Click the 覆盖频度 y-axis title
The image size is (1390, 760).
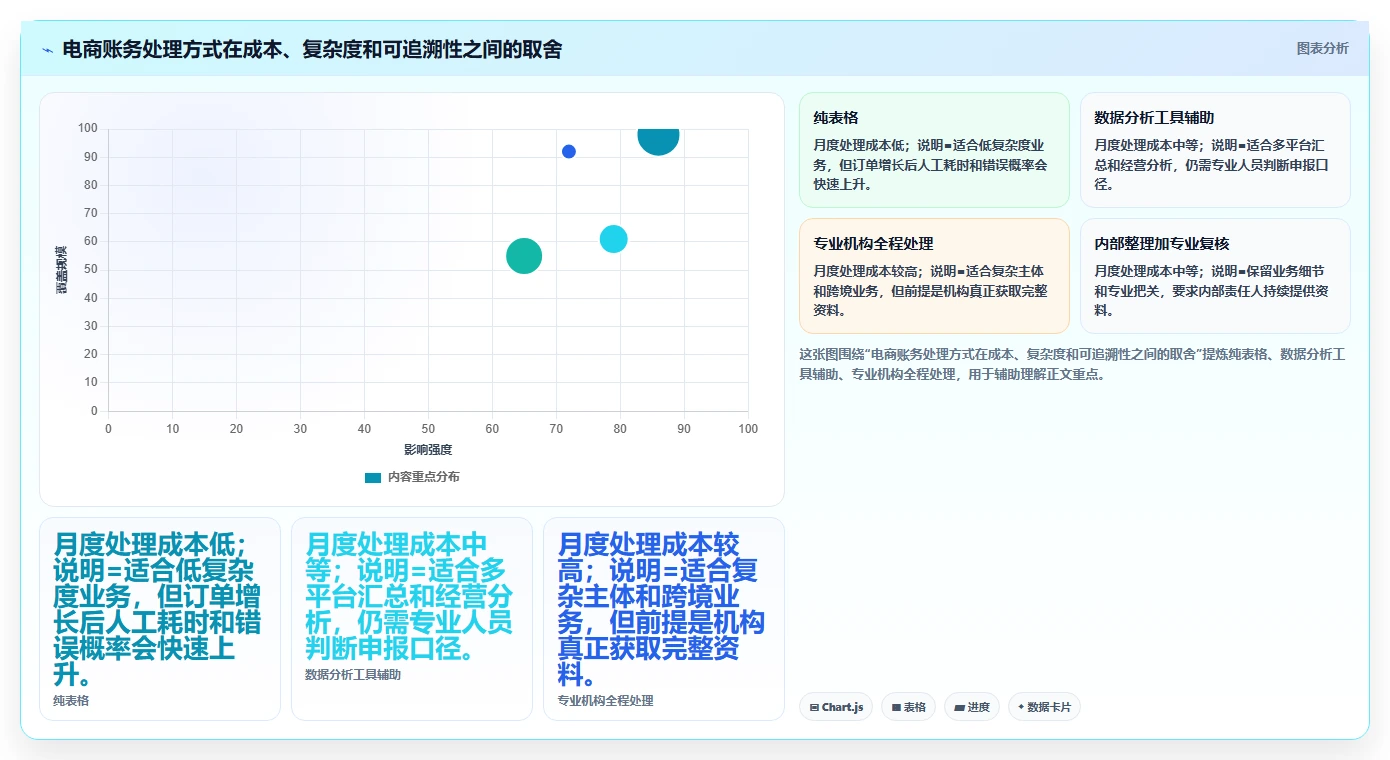point(62,269)
